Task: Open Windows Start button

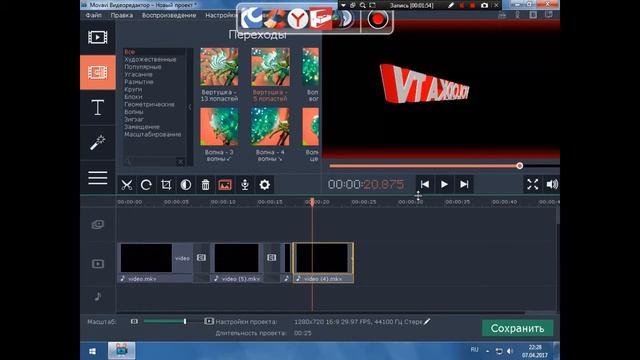Action: tap(93, 351)
